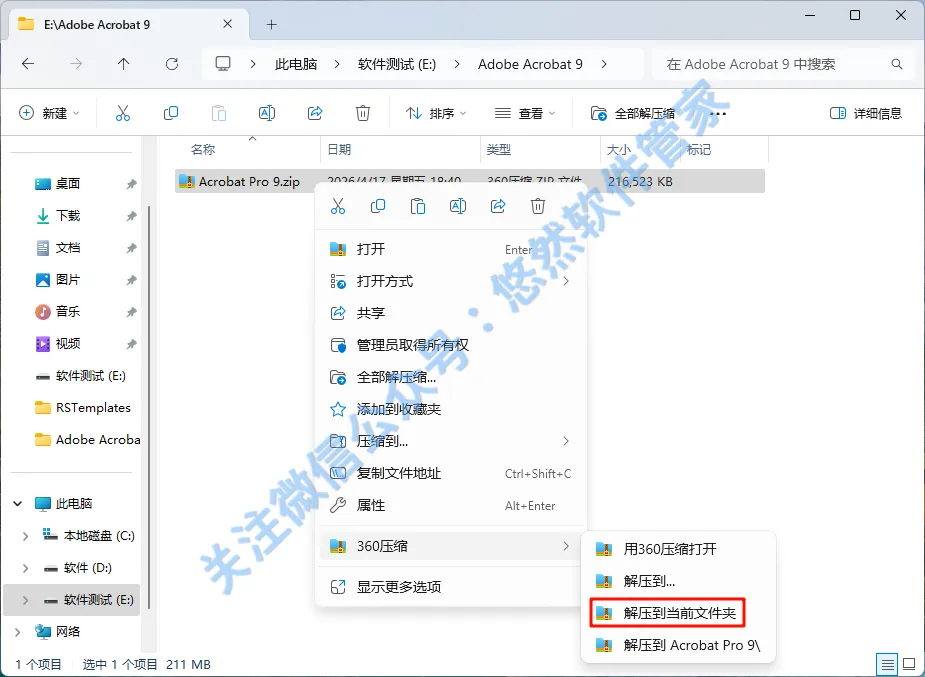The image size is (925, 677).
Task: Click the computer icon in address bar
Action: (x=222, y=64)
